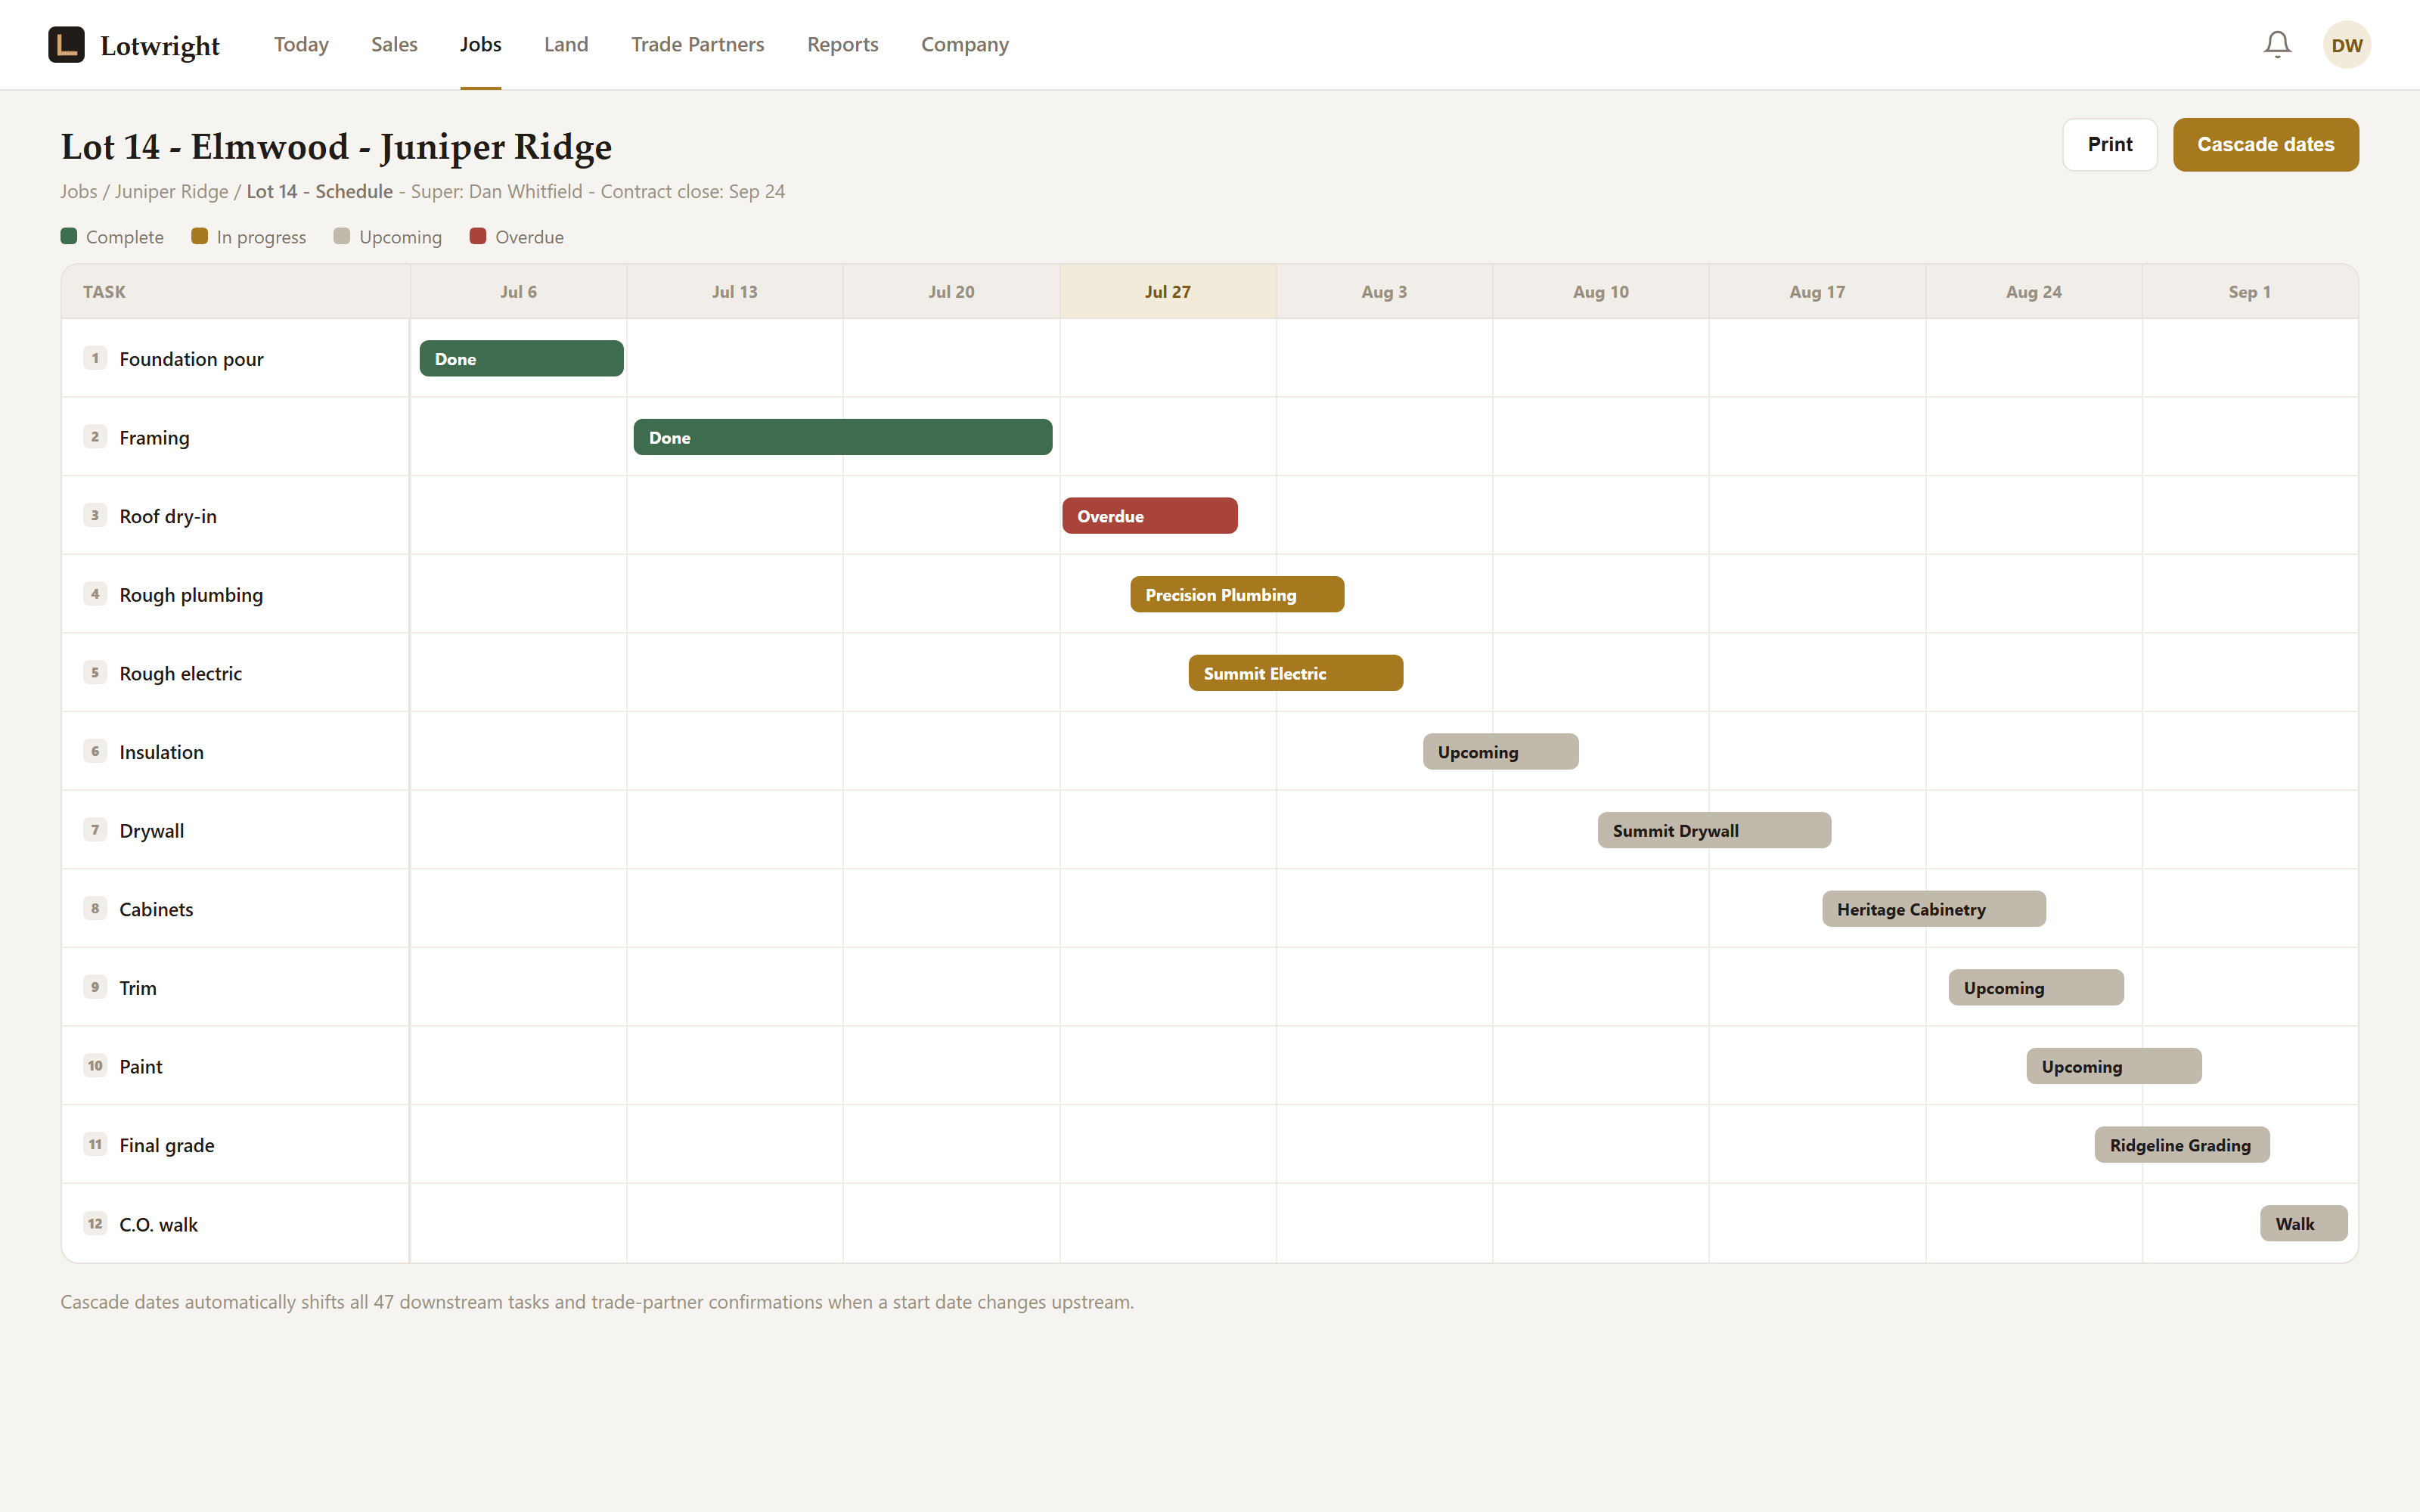Click the Jul 20 week header
2420x1512 pixels.
click(951, 292)
